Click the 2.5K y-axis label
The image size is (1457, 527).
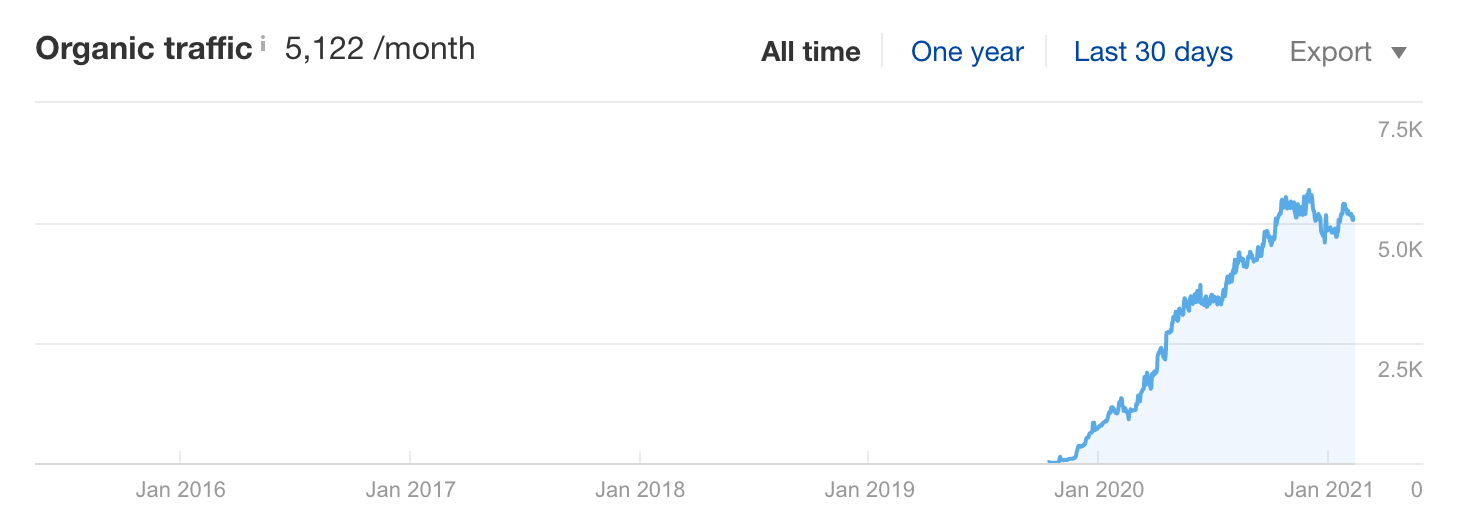[x=1399, y=370]
